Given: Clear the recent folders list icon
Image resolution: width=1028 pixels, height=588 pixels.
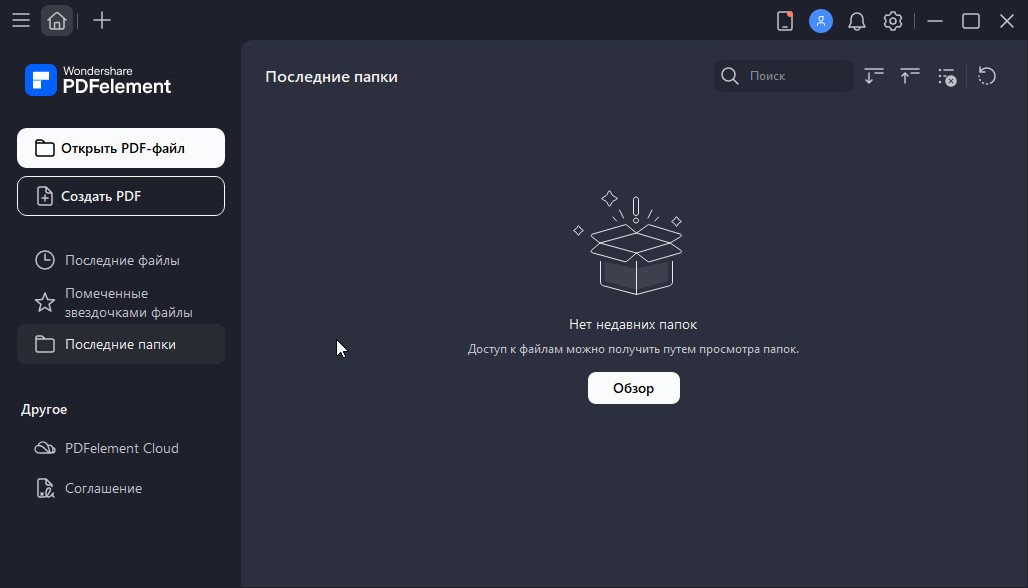Looking at the screenshot, I should (x=946, y=76).
